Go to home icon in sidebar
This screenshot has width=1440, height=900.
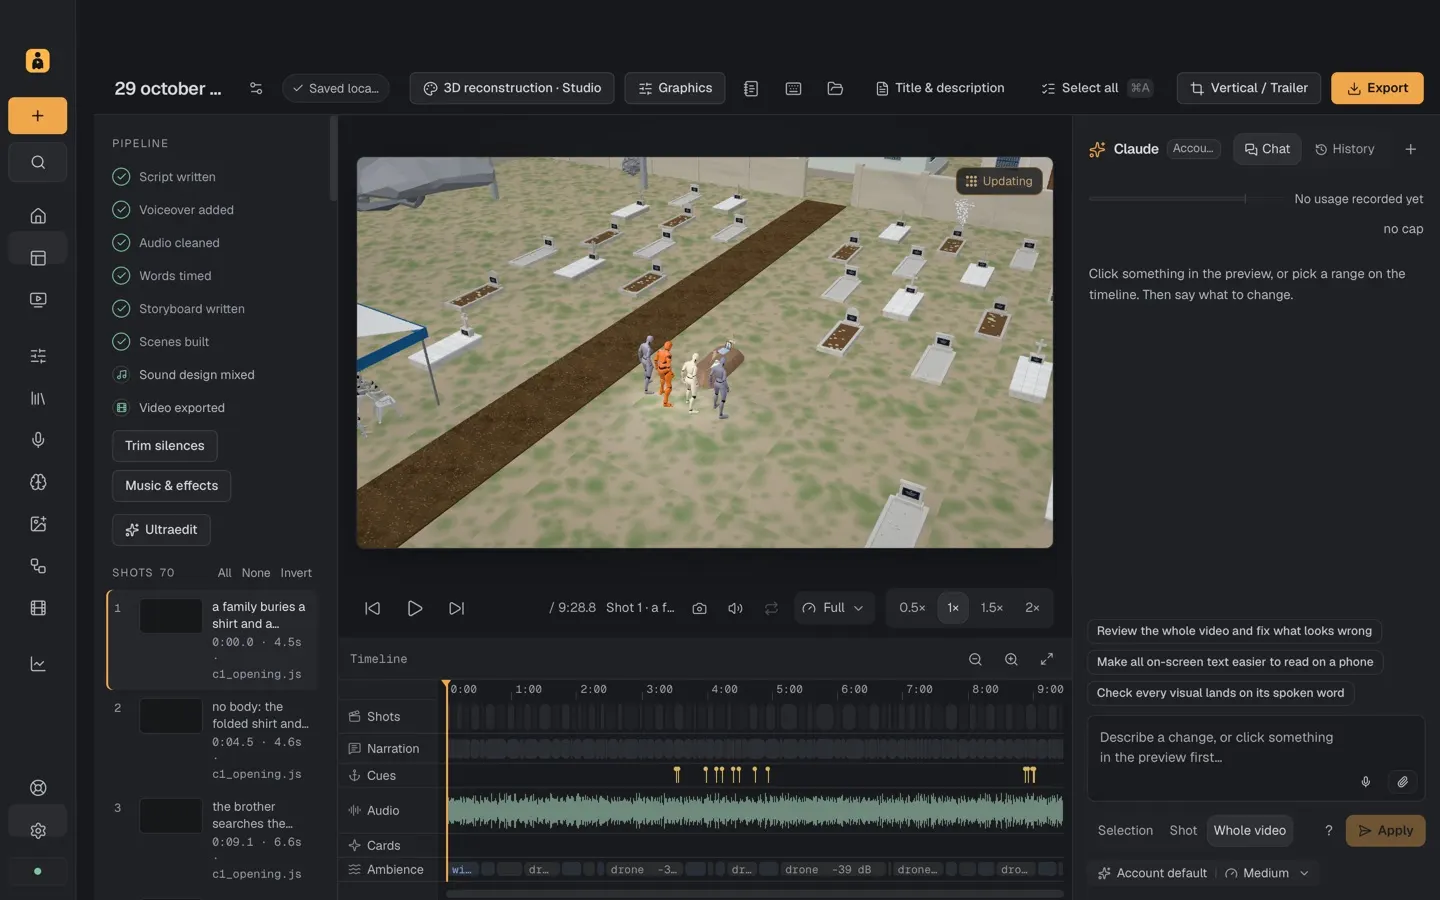click(x=38, y=216)
